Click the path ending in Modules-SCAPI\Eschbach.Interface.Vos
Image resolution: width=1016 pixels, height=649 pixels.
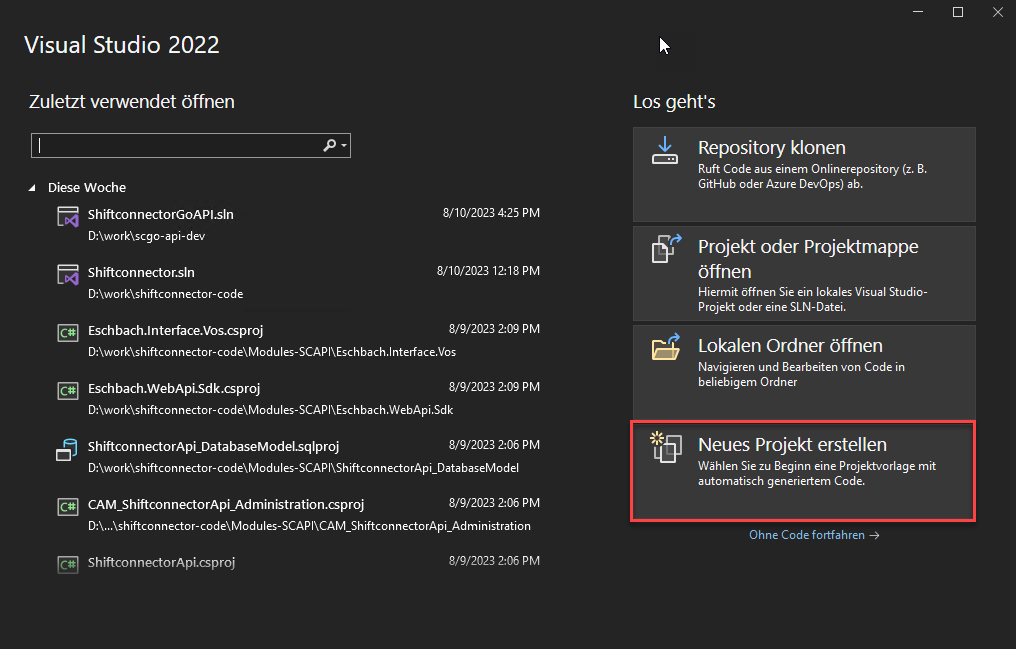pos(272,352)
